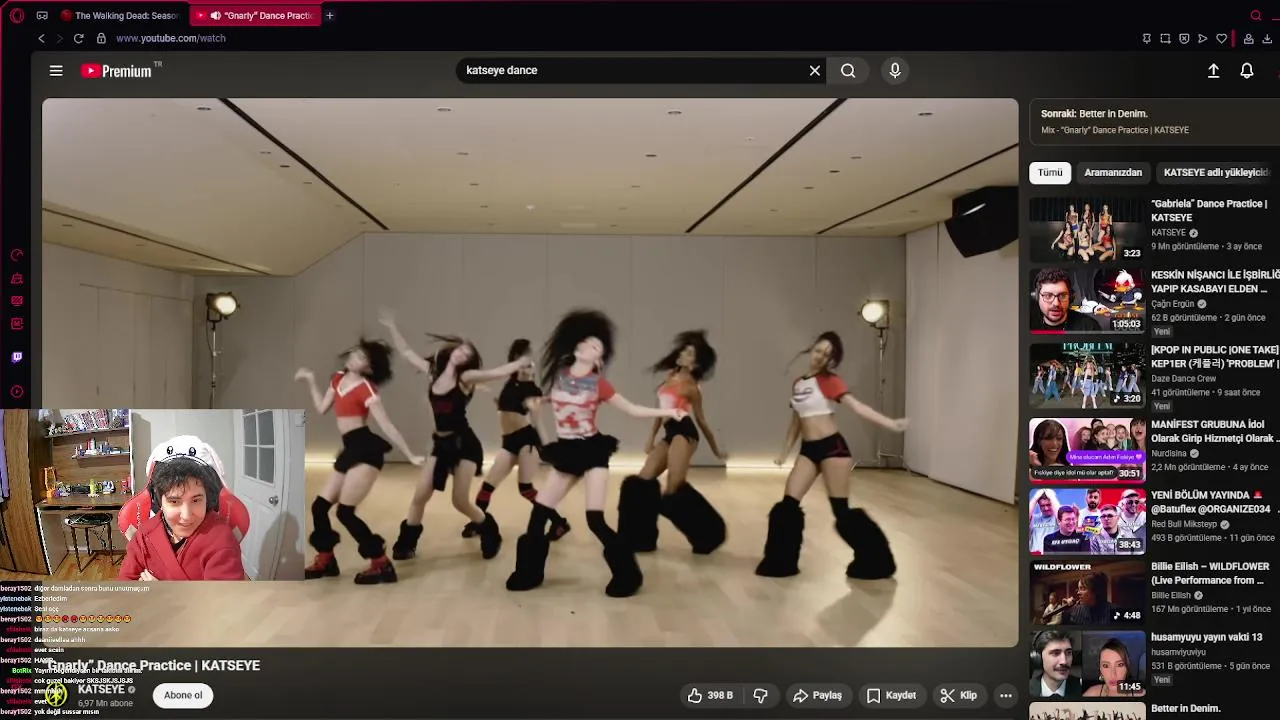The image size is (1280, 720).
Task: Click the padlock site info icon
Action: 101,38
